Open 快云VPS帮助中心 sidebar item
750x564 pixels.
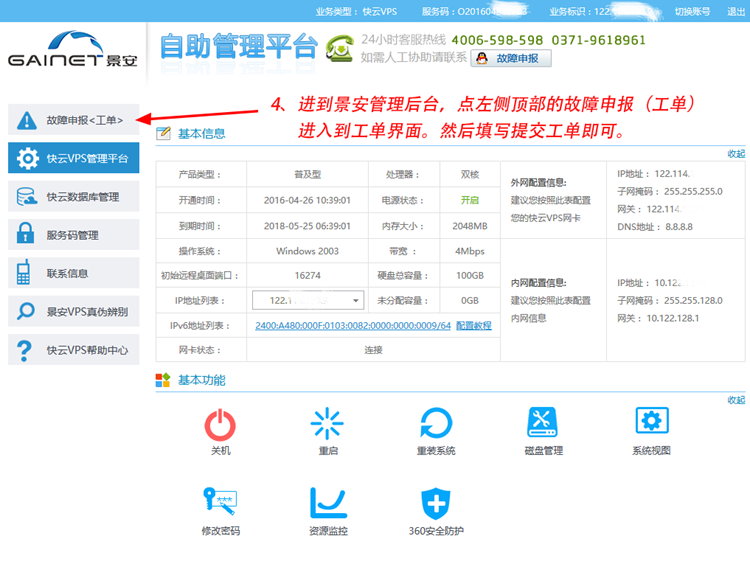coord(74,350)
